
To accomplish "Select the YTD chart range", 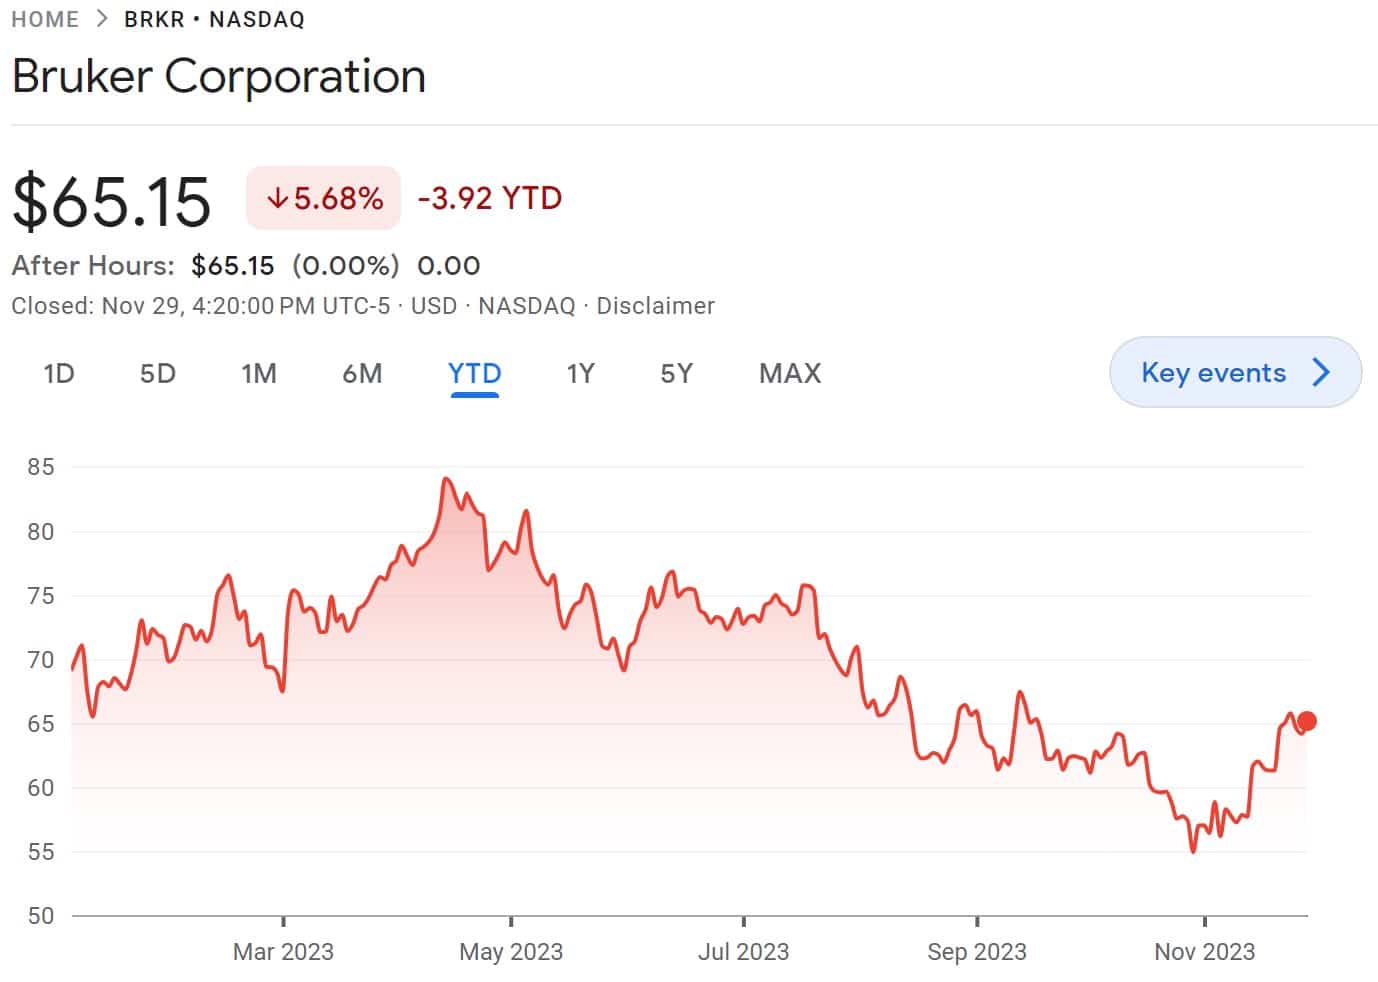I will tap(474, 373).
